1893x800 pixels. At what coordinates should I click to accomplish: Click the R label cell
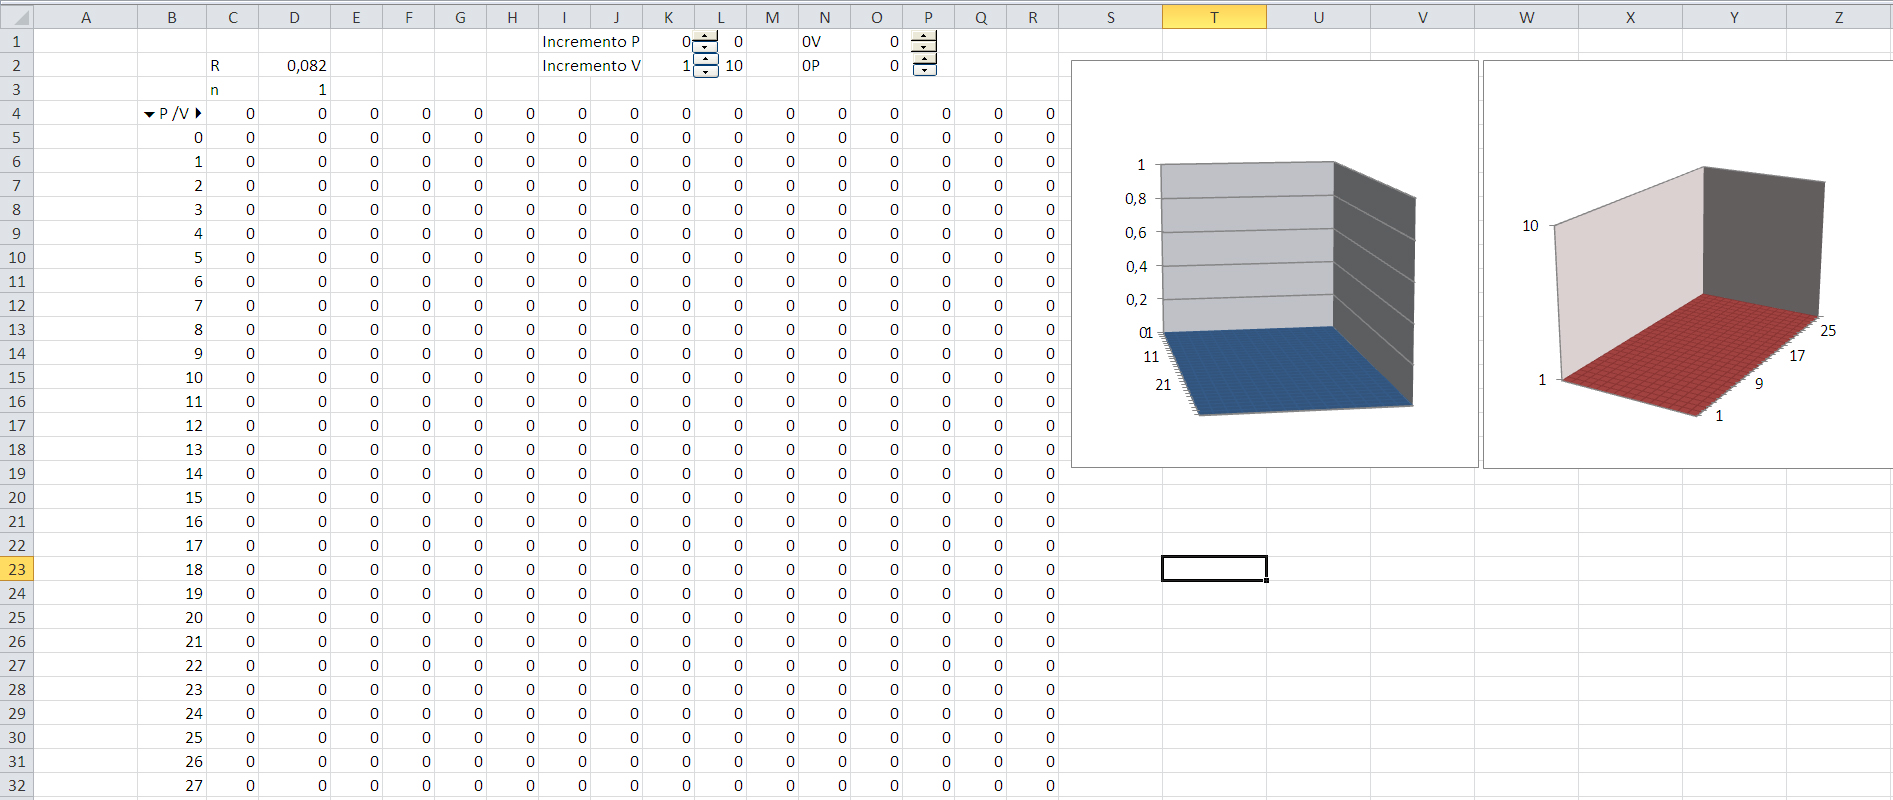(x=232, y=65)
